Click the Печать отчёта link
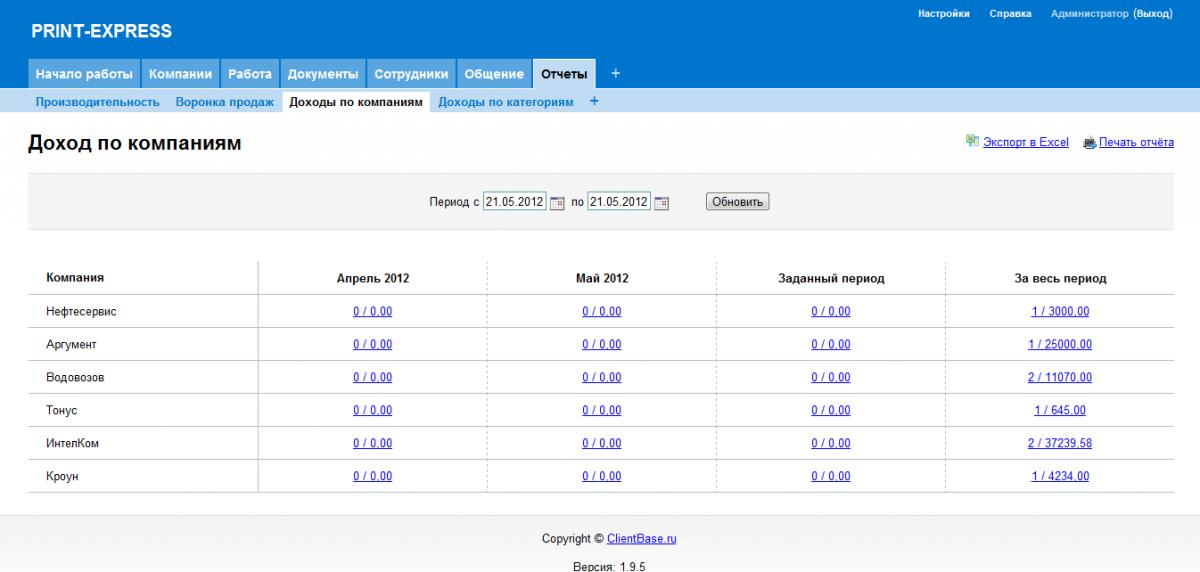The height and width of the screenshot is (572, 1200). (1136, 143)
